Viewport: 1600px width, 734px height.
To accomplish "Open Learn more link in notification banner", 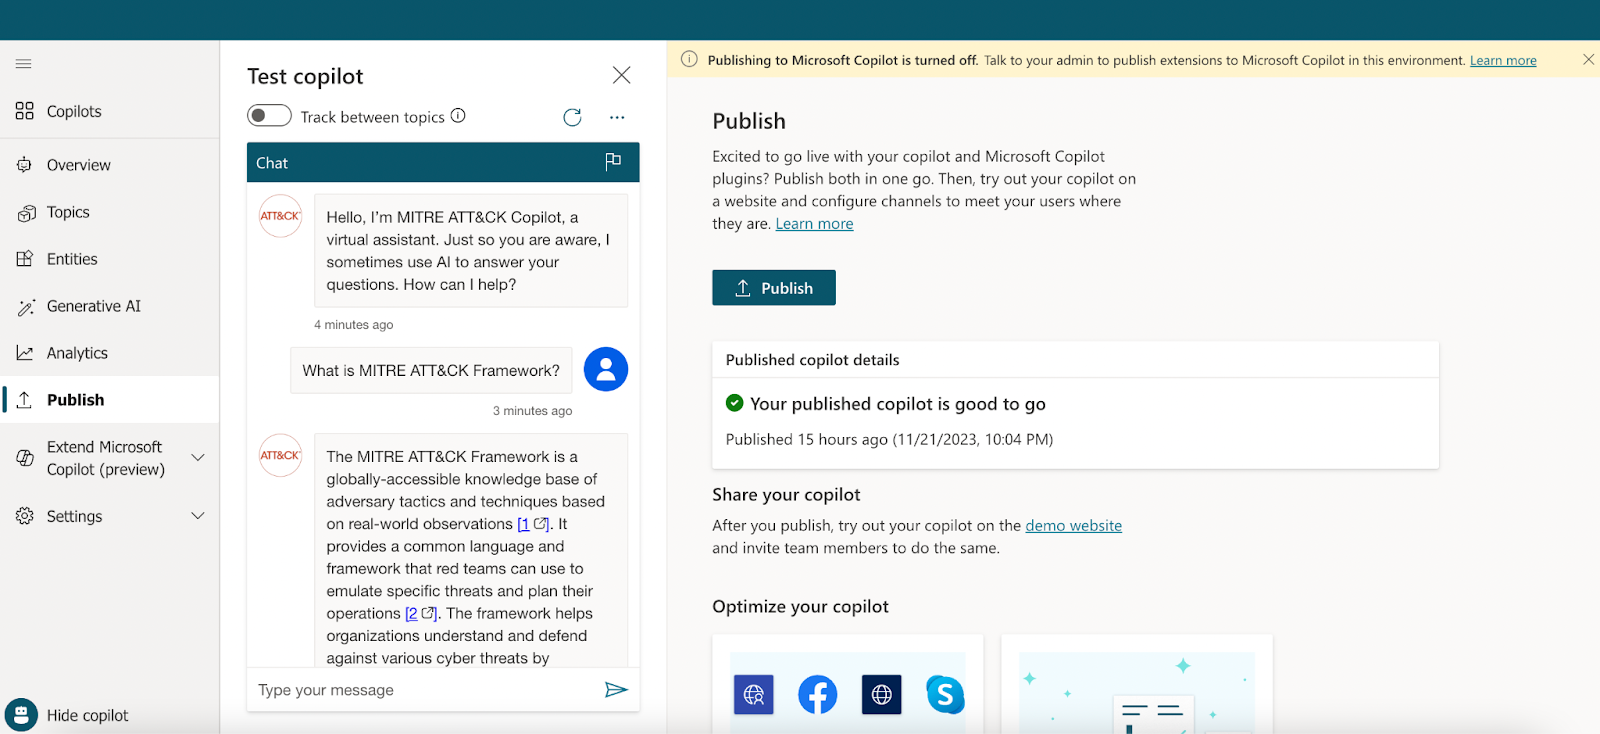I will (1503, 61).
